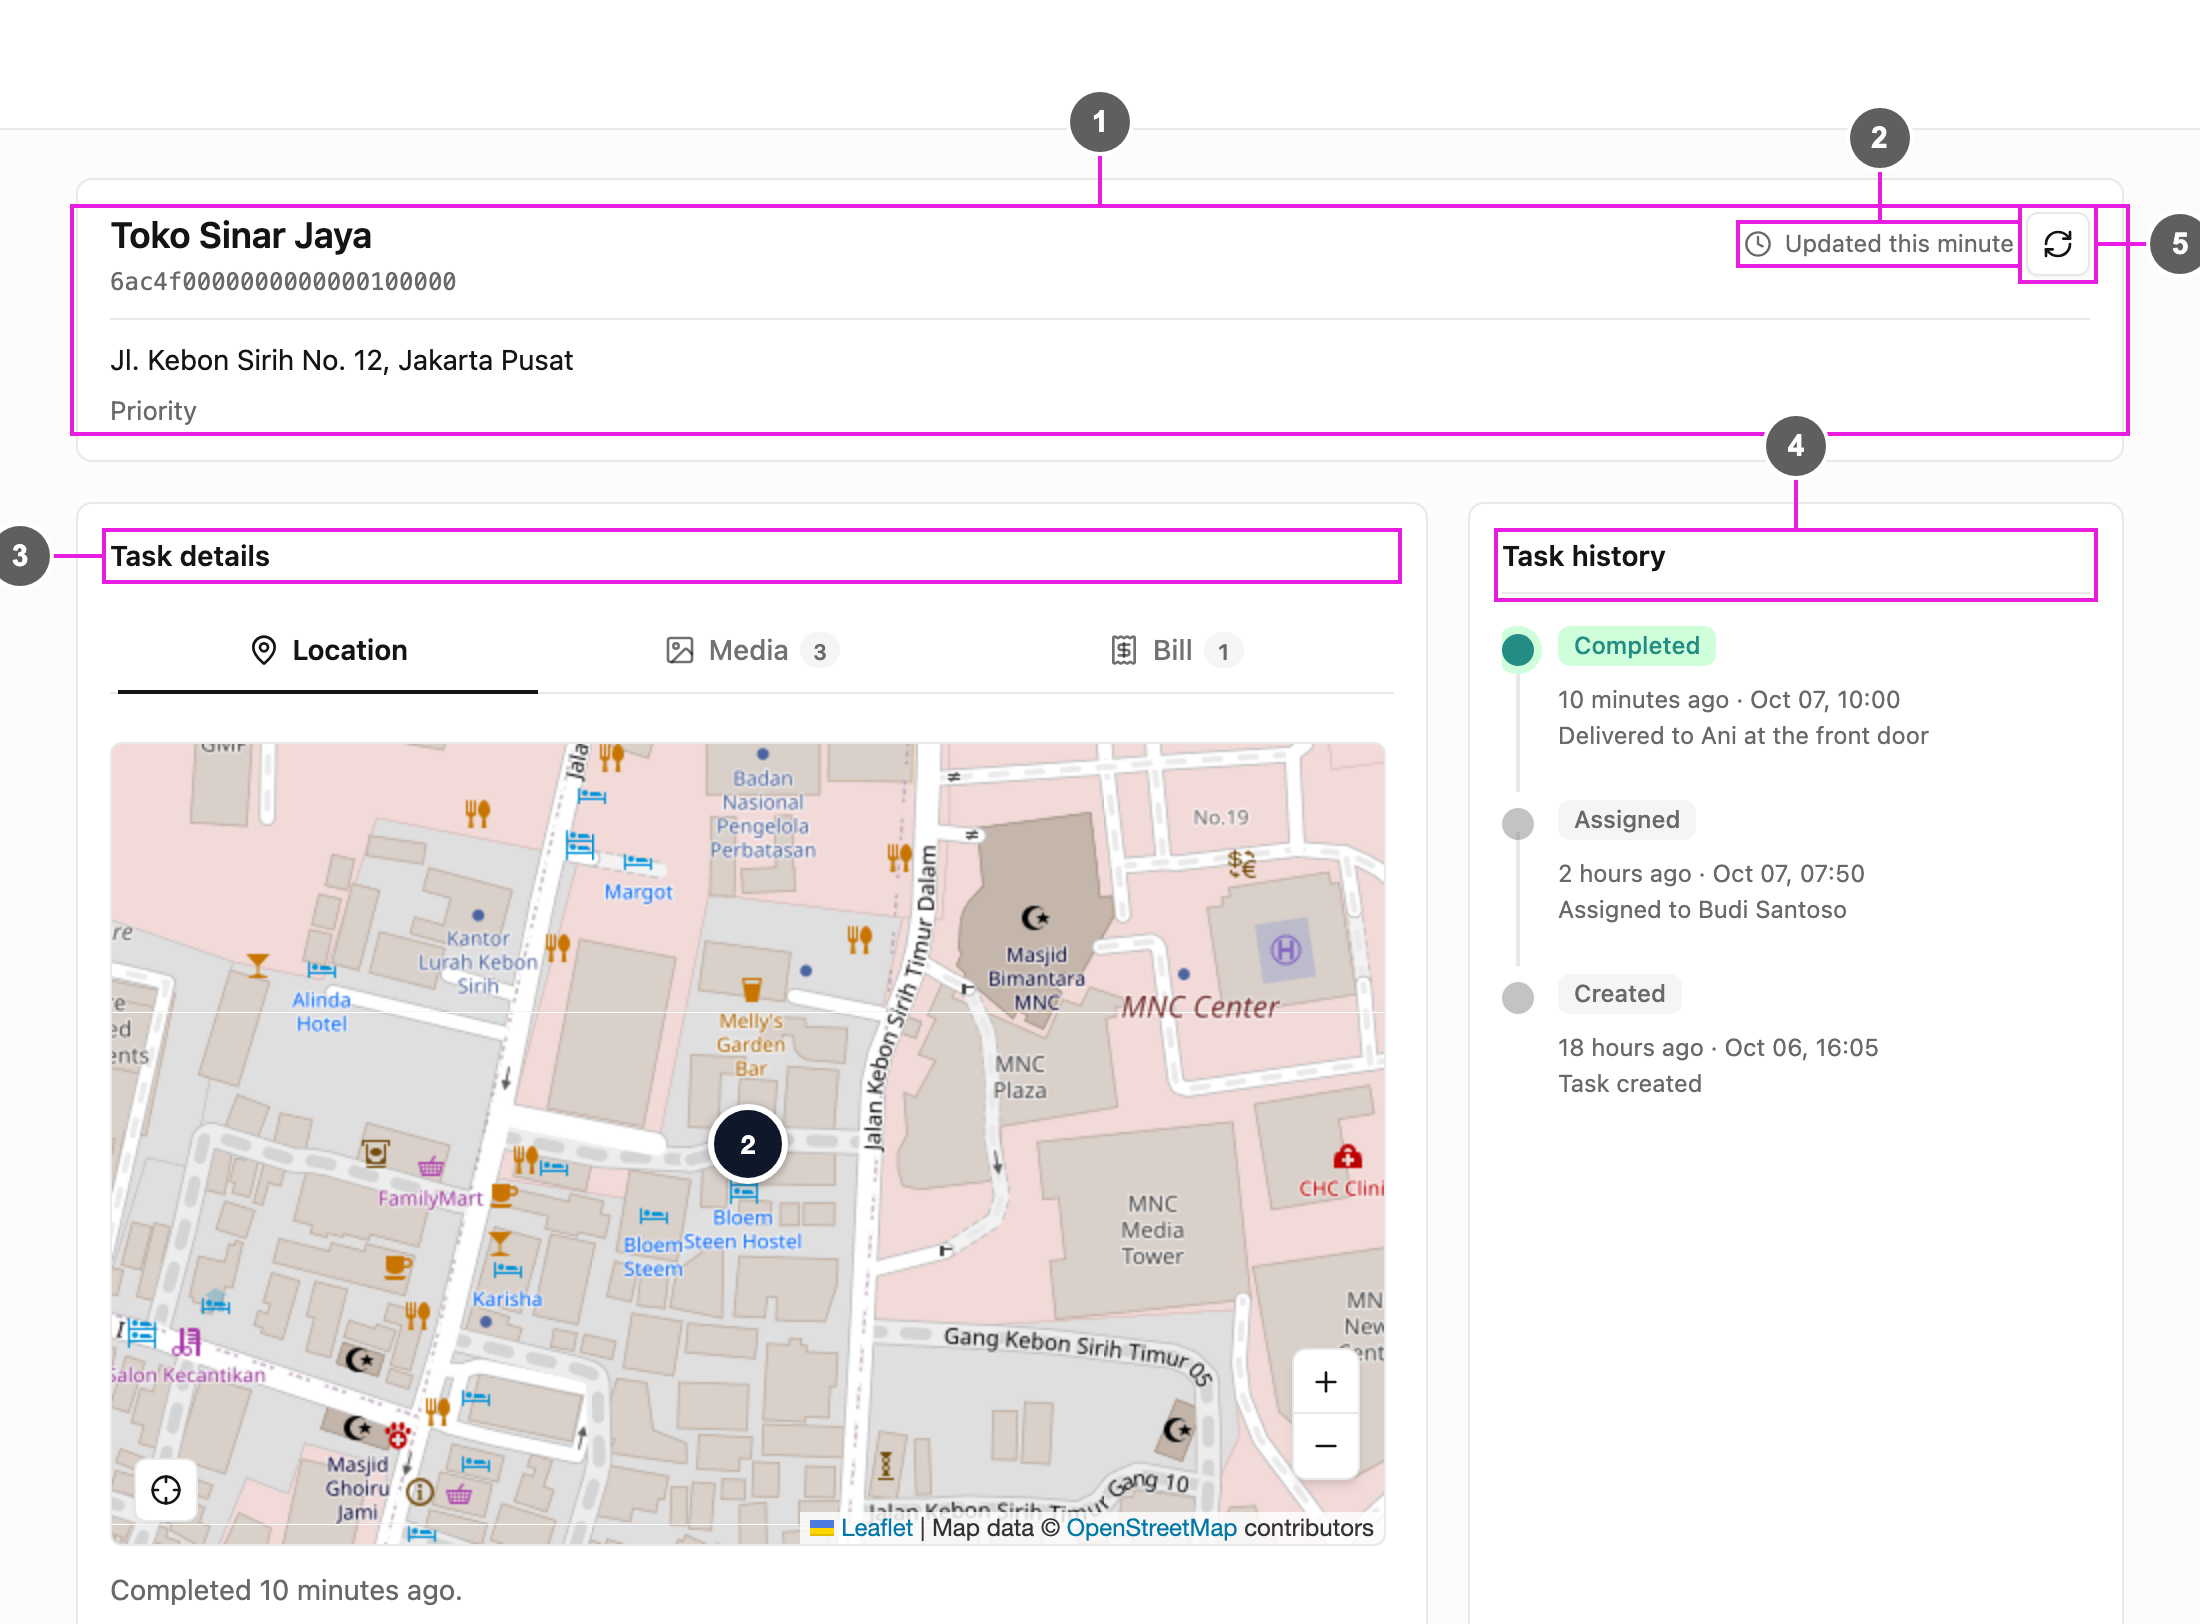This screenshot has height=1624, width=2200.
Task: Click the Media tab image icon
Action: pos(680,651)
